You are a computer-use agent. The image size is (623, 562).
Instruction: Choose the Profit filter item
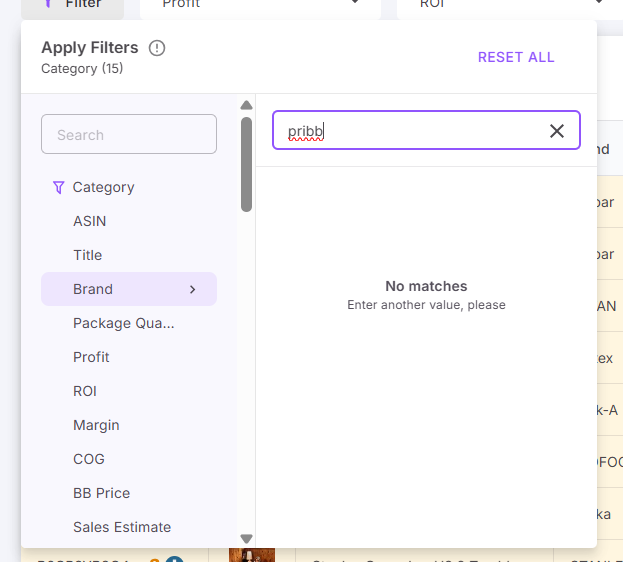point(91,357)
